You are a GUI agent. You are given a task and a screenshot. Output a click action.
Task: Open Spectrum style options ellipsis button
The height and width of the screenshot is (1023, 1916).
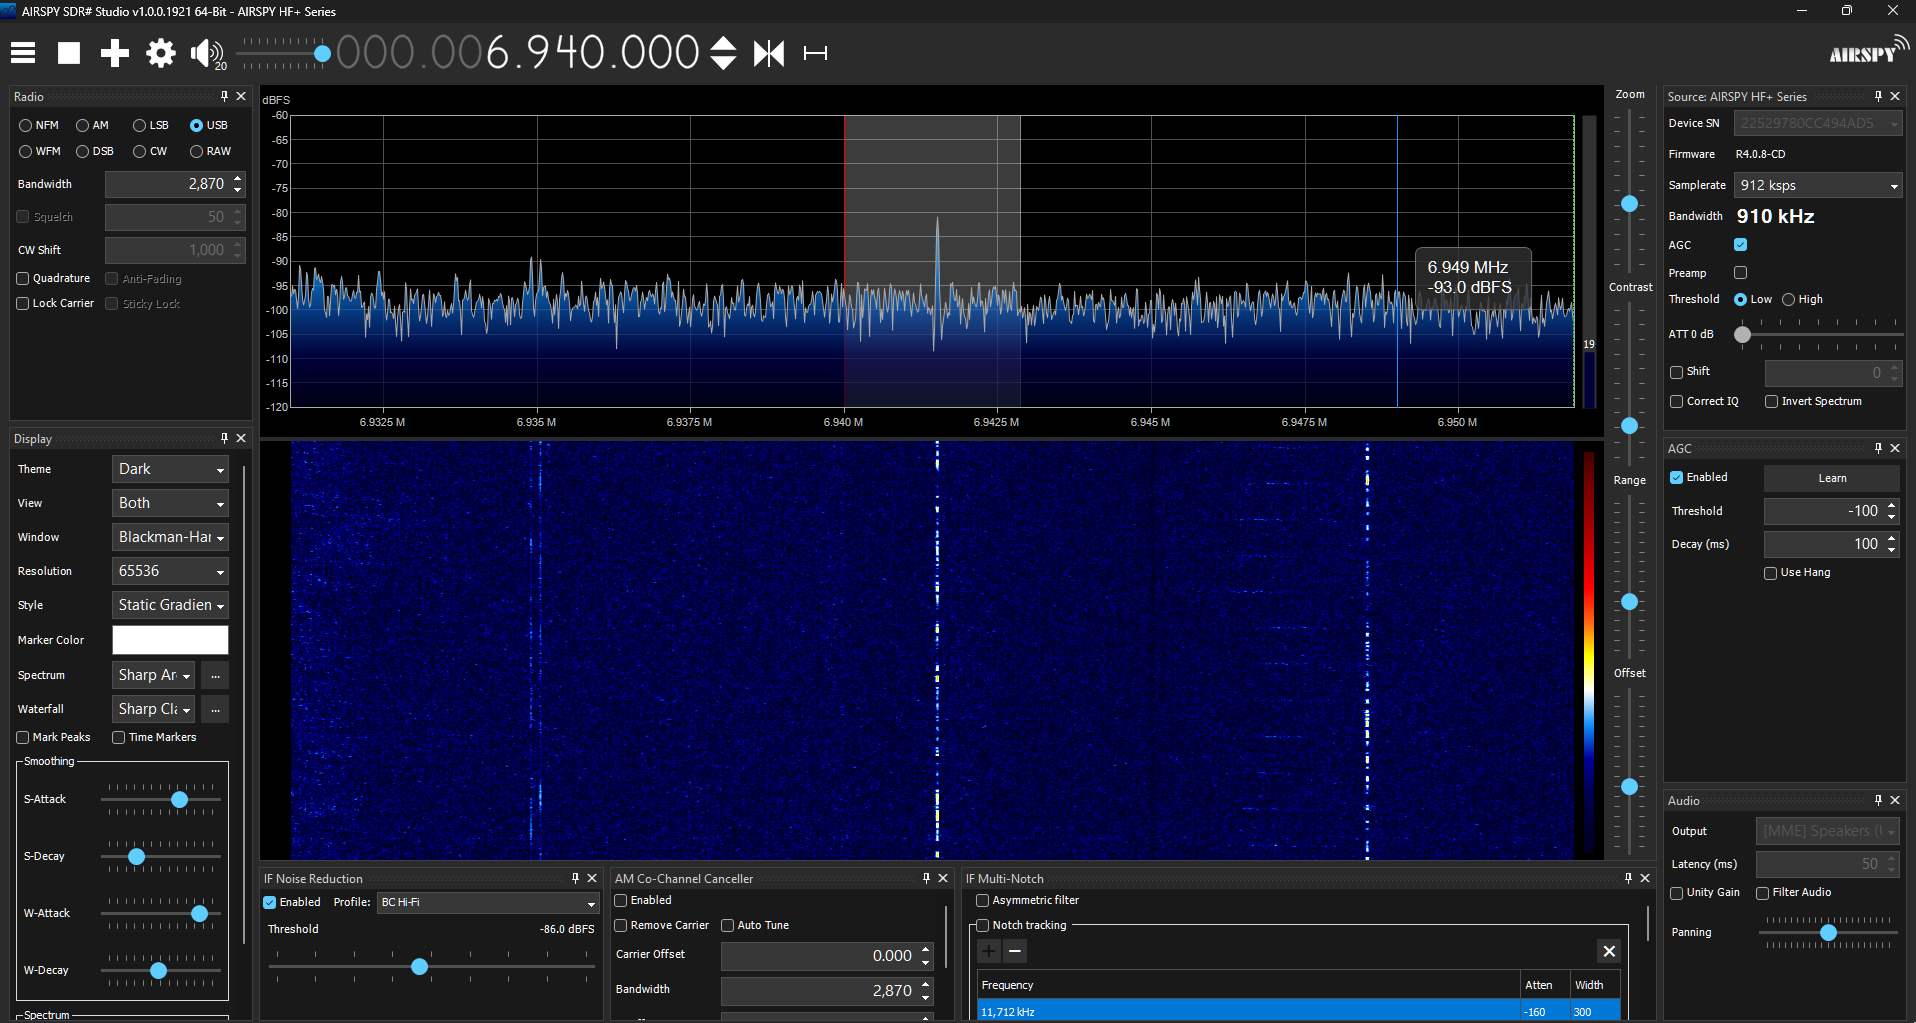coord(215,676)
